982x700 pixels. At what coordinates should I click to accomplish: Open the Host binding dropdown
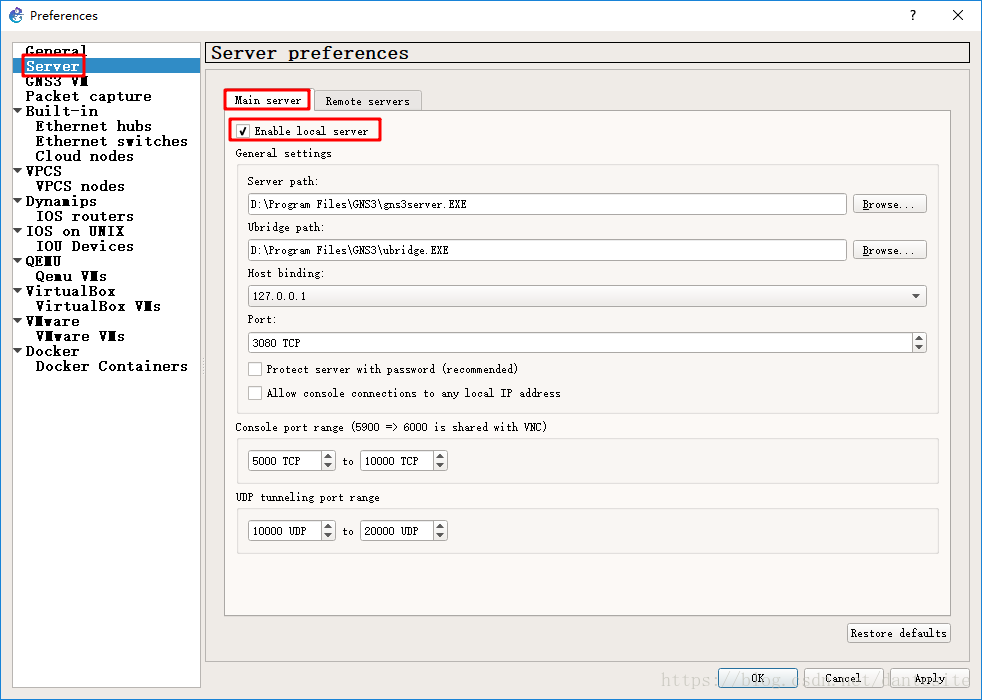point(587,296)
